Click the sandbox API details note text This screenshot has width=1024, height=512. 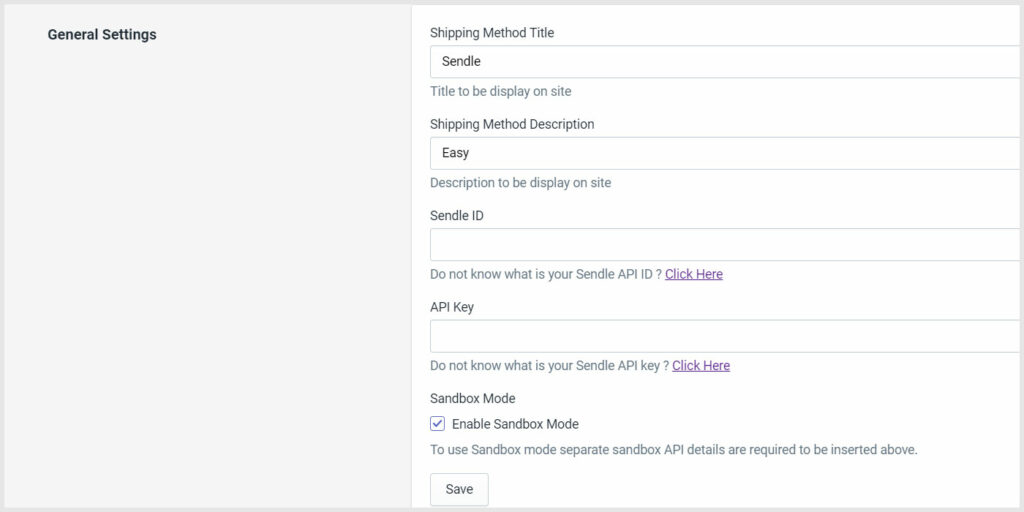(674, 450)
